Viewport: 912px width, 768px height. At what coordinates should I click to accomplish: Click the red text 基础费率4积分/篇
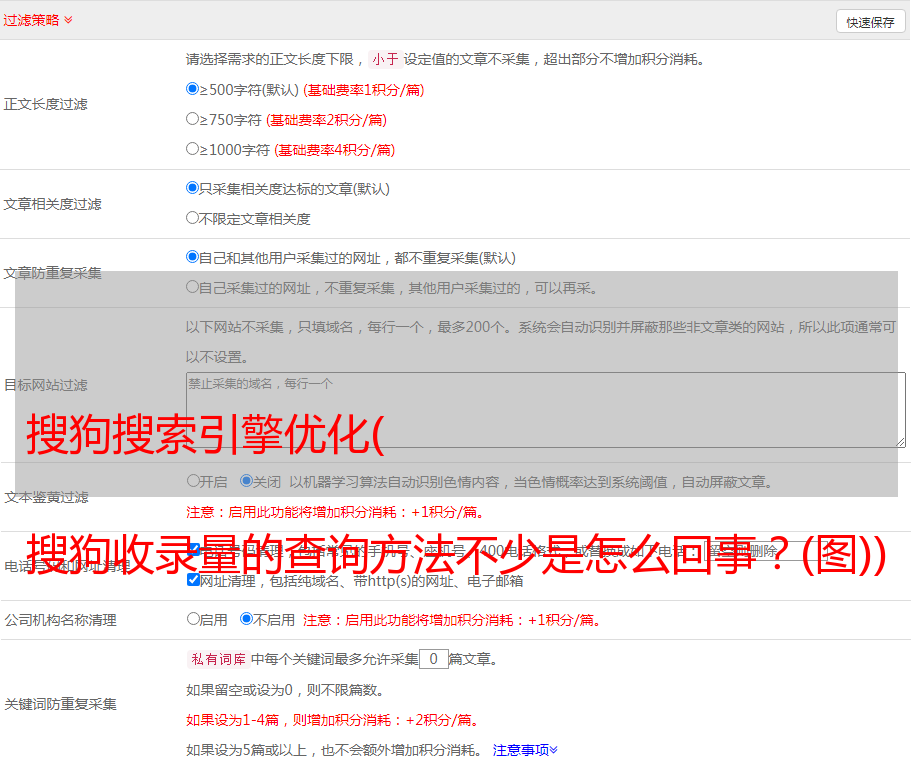(334, 150)
